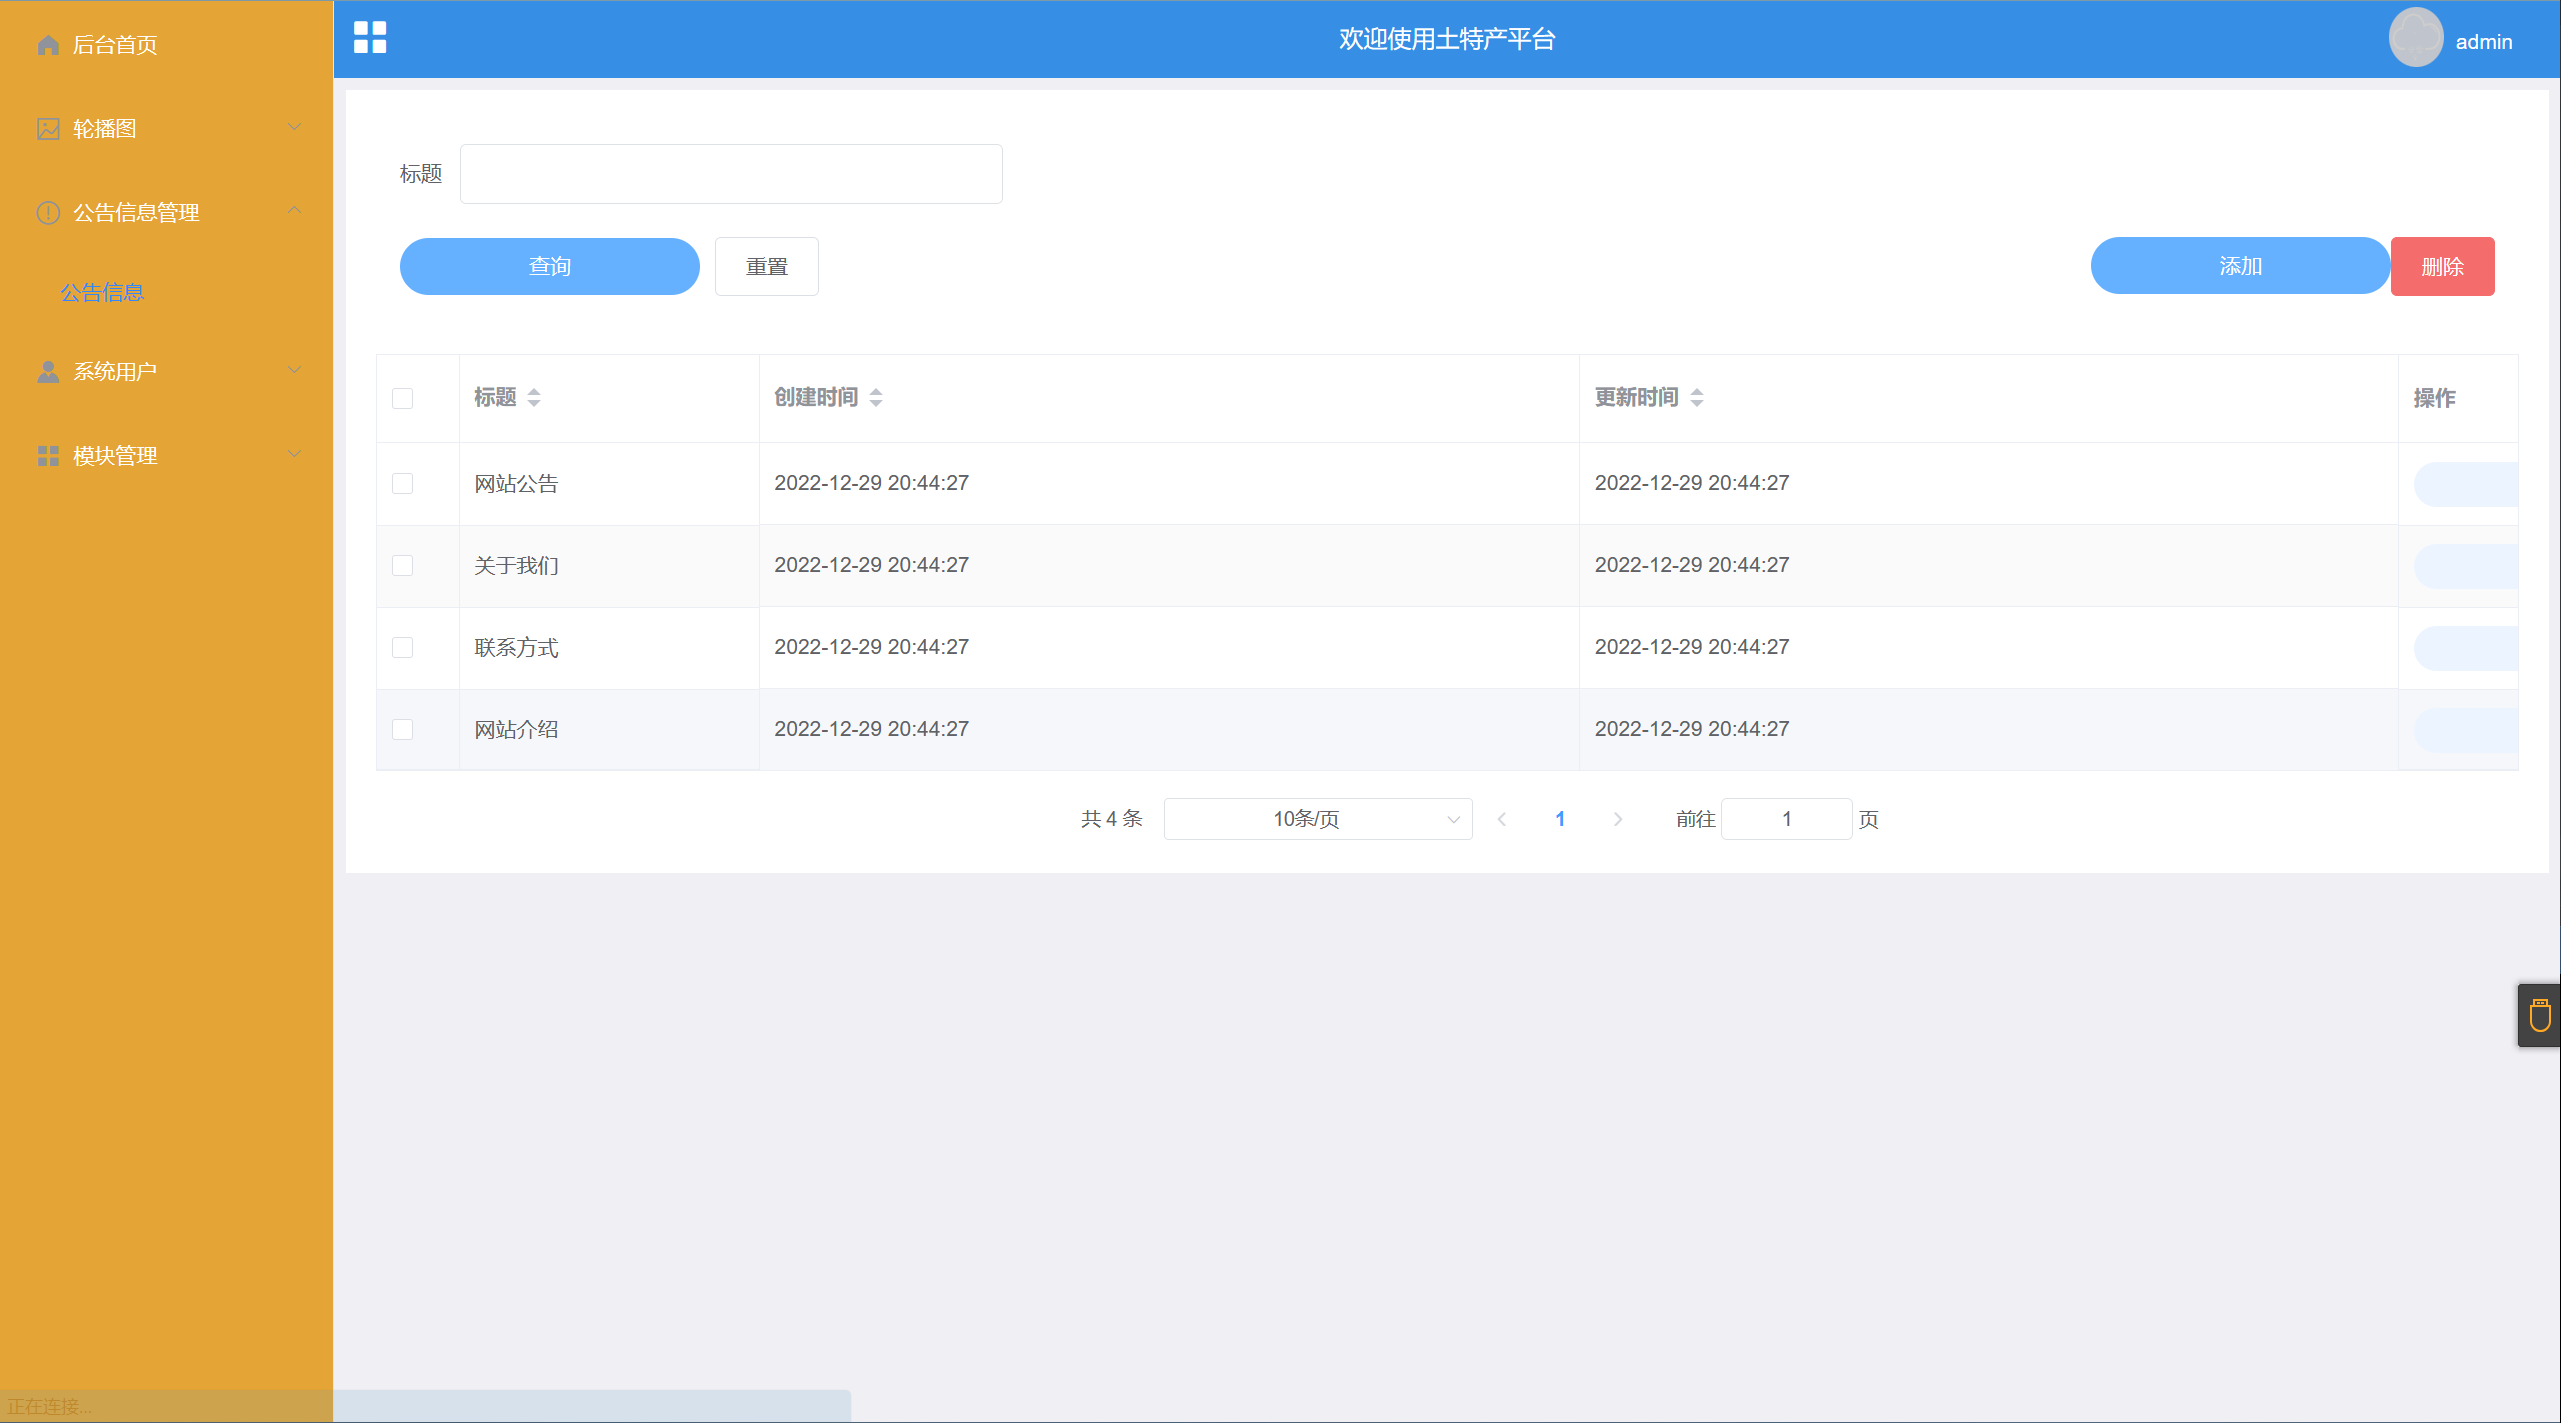This screenshot has width=2561, height=1423.
Task: Open the 10条/页 page size dropdown
Action: pos(1317,819)
